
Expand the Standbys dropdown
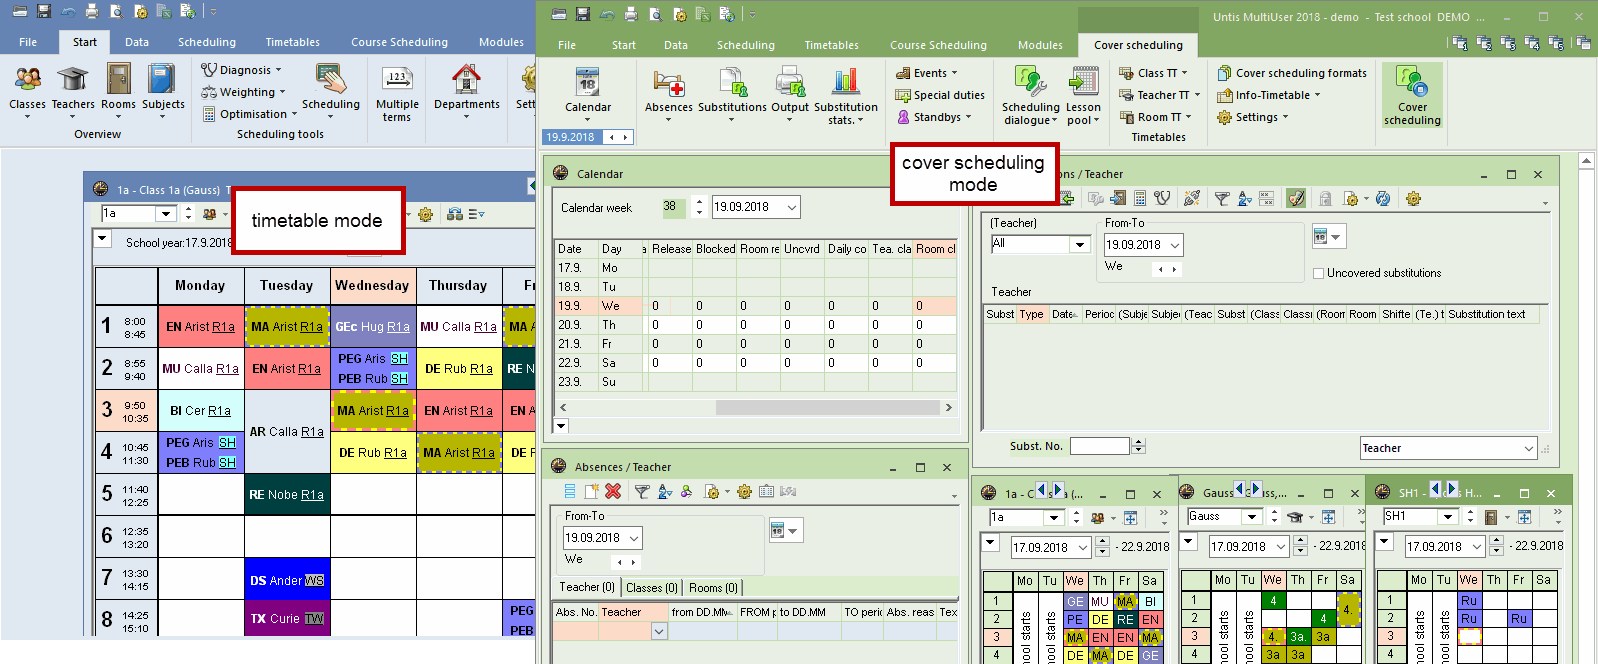click(934, 117)
